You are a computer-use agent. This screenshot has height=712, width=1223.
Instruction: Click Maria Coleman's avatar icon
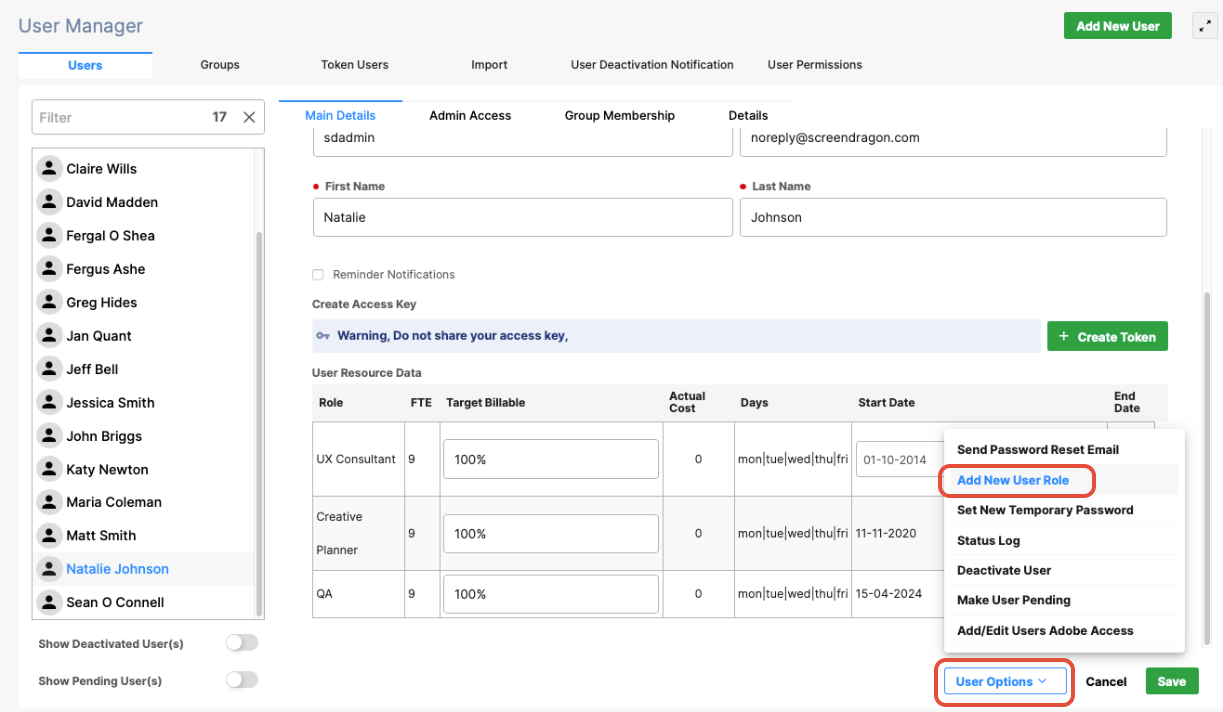click(48, 502)
